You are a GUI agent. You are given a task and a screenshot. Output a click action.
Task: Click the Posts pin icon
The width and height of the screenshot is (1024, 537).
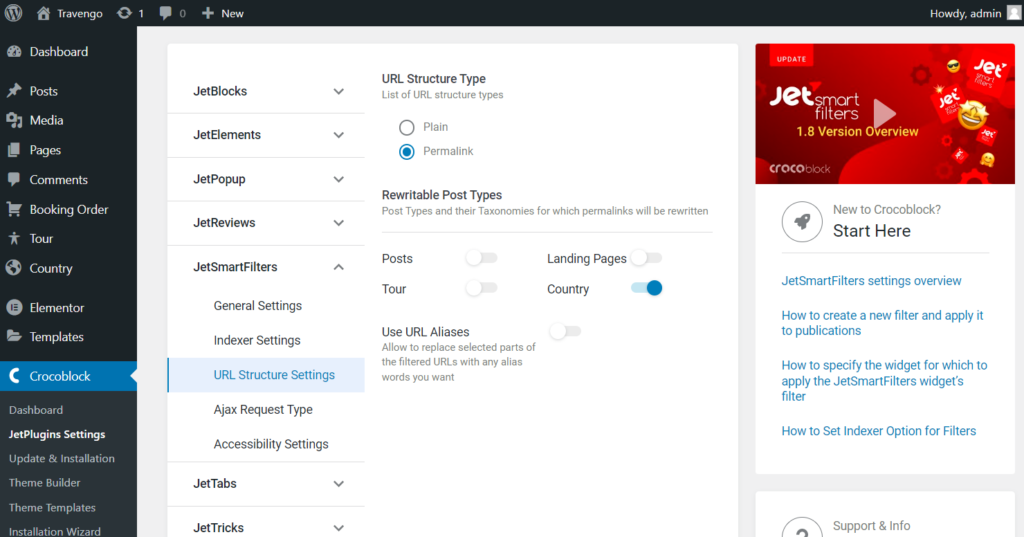tap(14, 91)
